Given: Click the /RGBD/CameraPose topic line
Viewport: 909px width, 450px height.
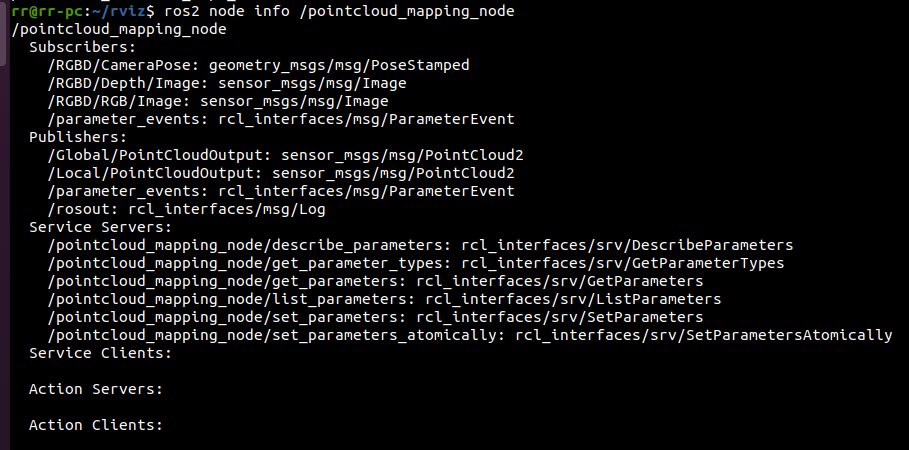Looking at the screenshot, I should [x=258, y=65].
